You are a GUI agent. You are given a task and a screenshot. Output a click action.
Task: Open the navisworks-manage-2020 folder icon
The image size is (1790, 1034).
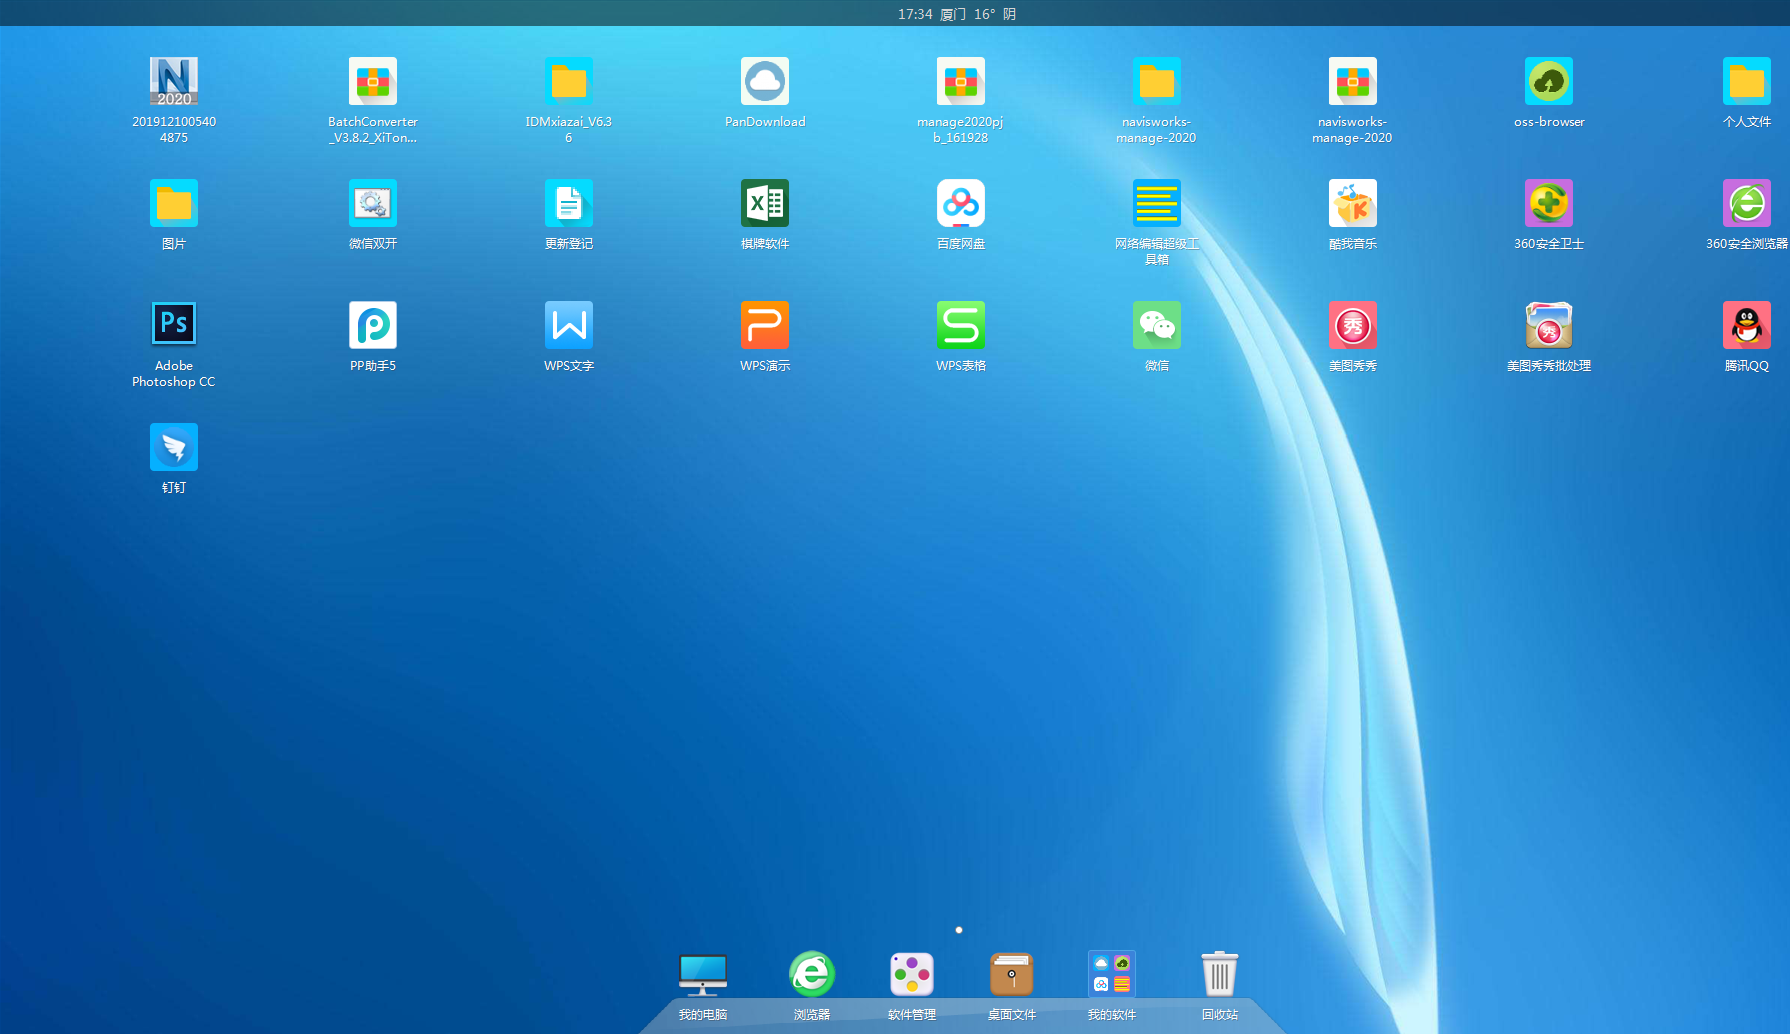pyautogui.click(x=1157, y=81)
